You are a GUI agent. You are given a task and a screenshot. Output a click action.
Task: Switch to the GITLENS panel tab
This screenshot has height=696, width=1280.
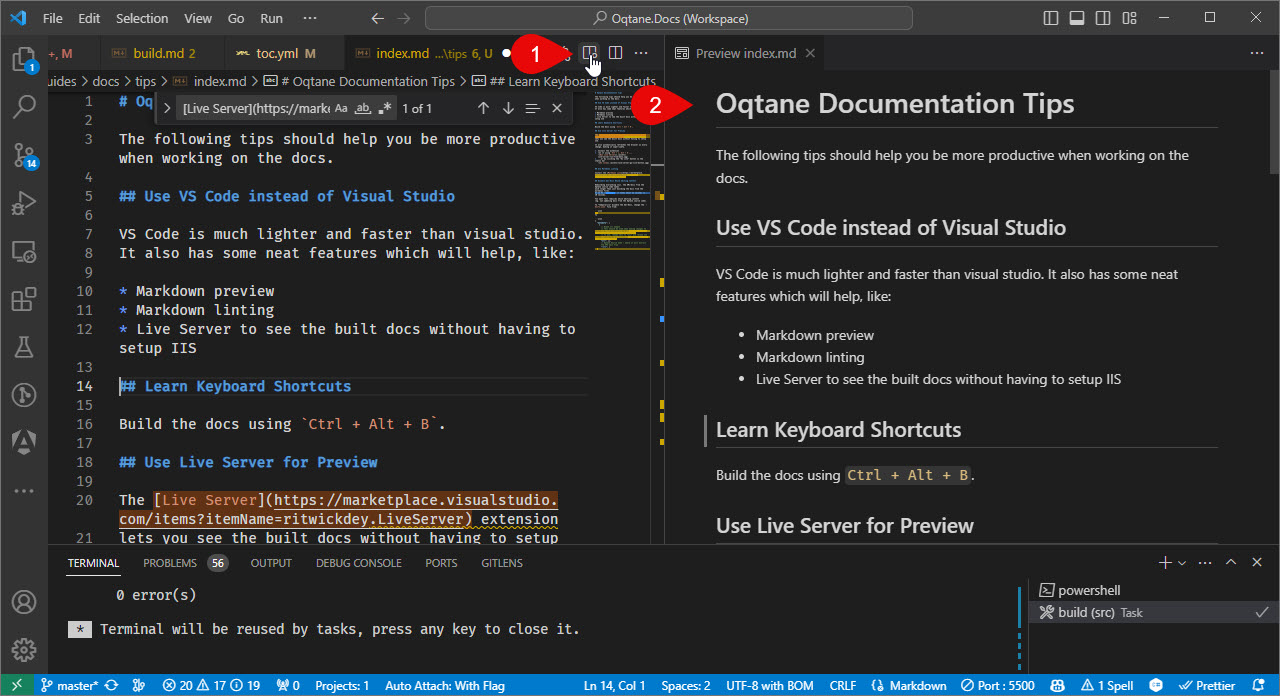pyautogui.click(x=502, y=563)
